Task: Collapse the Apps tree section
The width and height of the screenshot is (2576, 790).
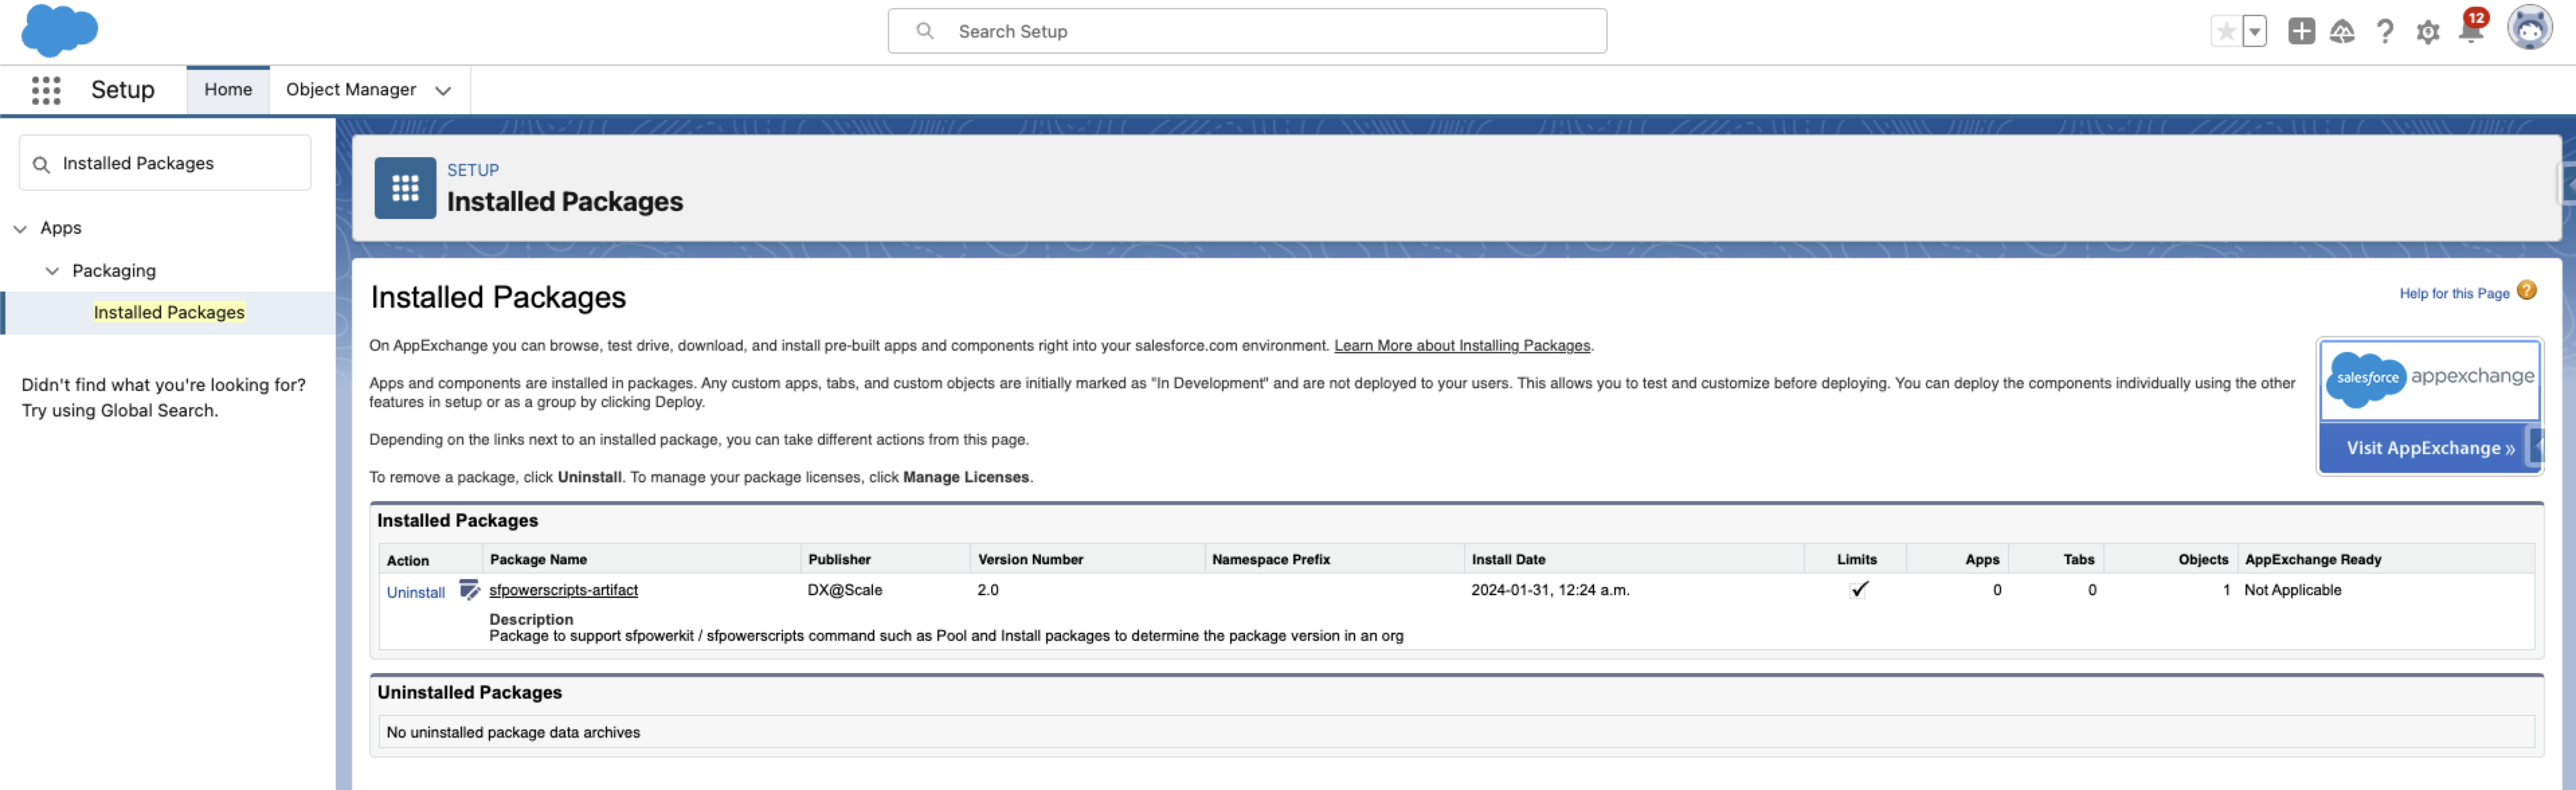Action: pos(20,229)
